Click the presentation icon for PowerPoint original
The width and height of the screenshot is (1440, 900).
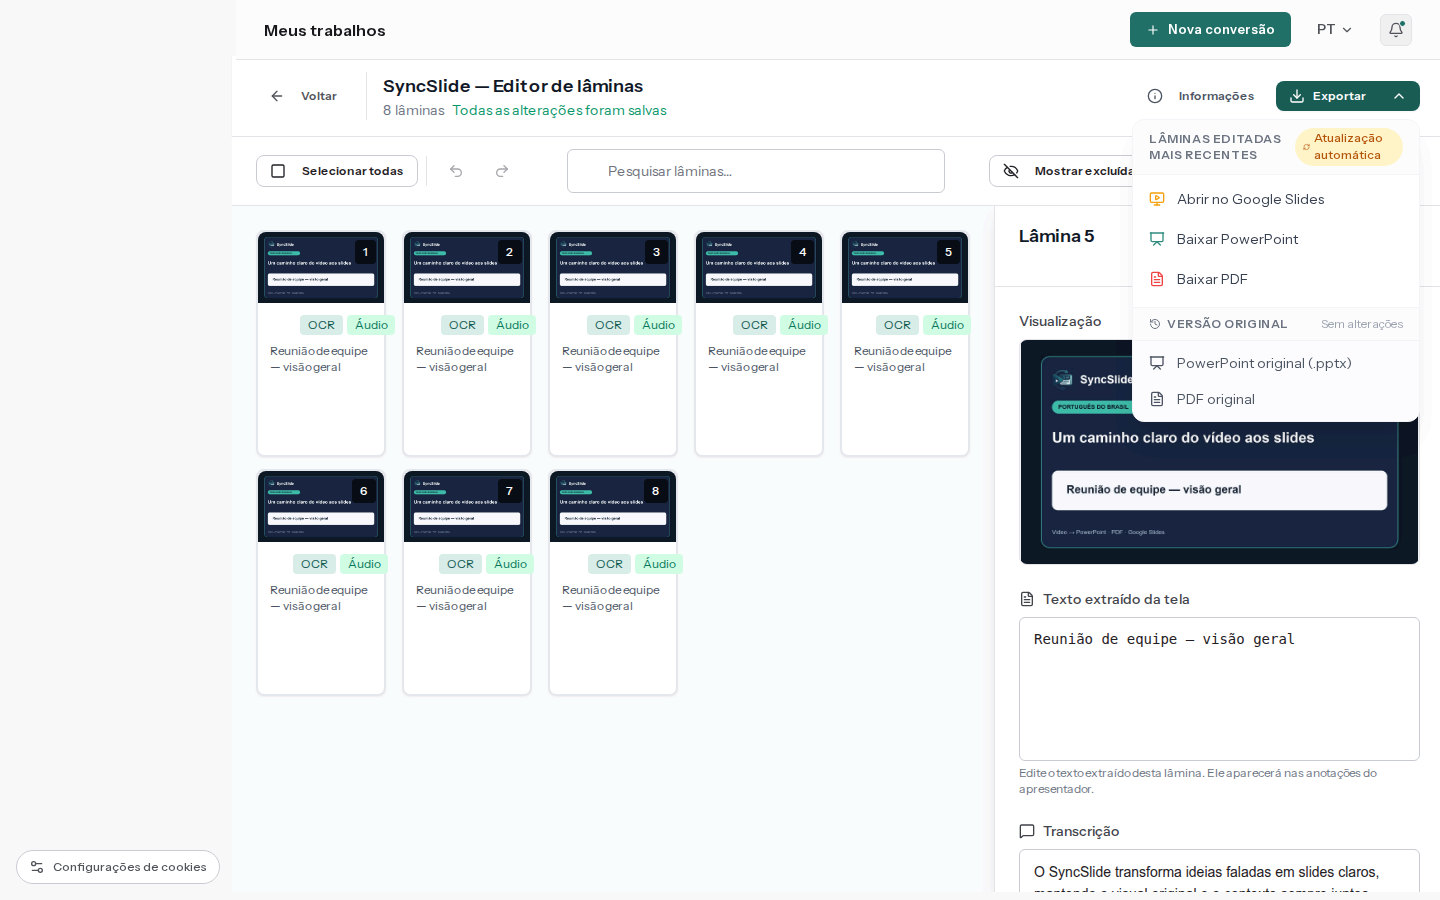[1157, 363]
